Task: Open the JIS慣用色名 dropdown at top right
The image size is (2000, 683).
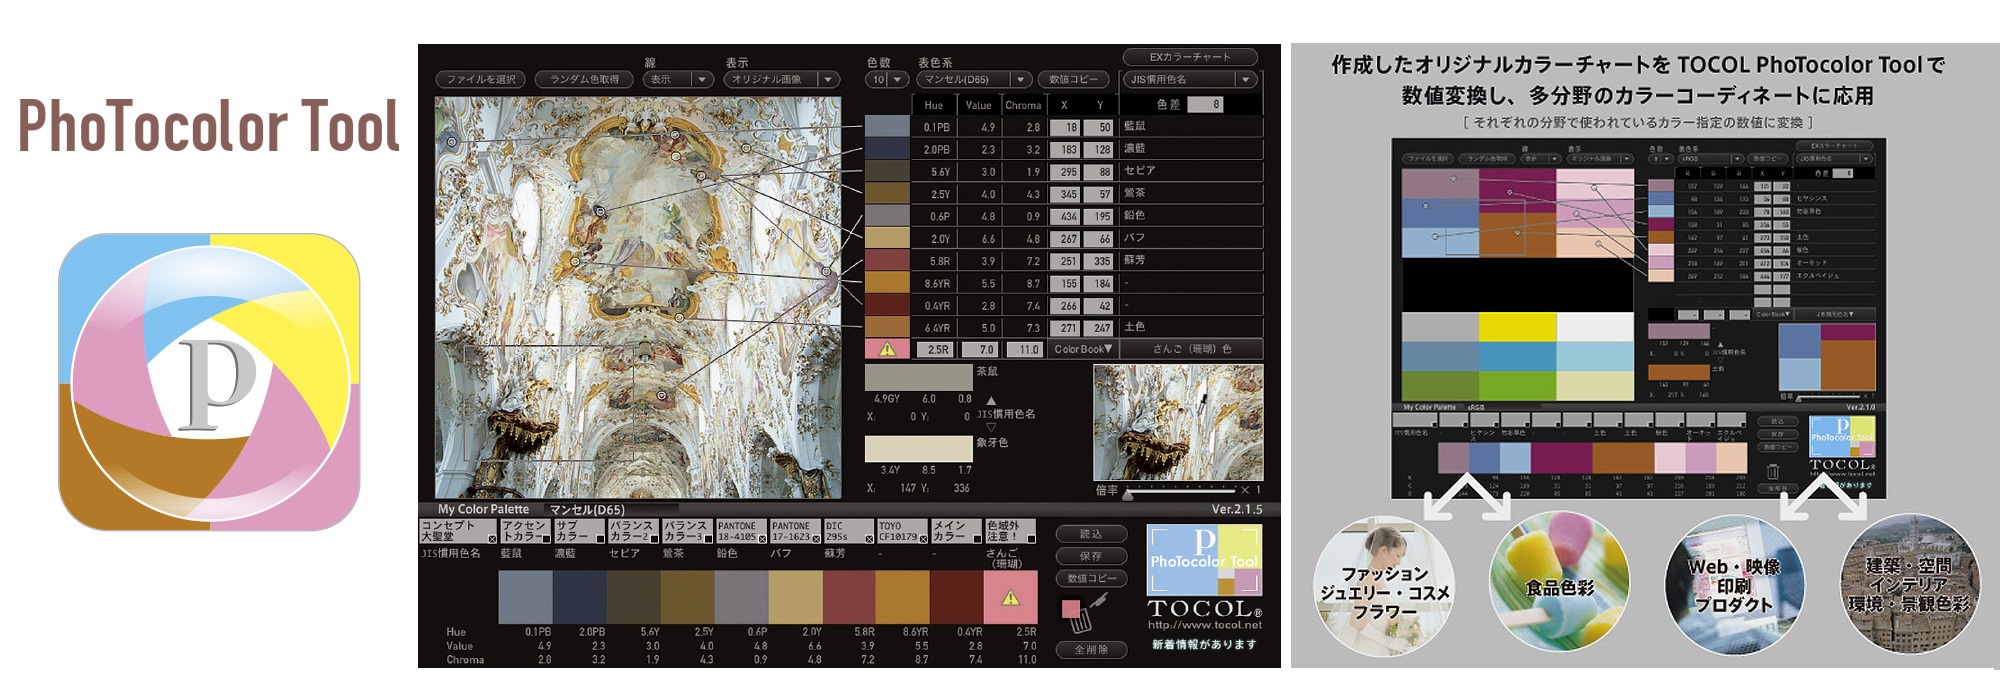Action: point(1191,79)
